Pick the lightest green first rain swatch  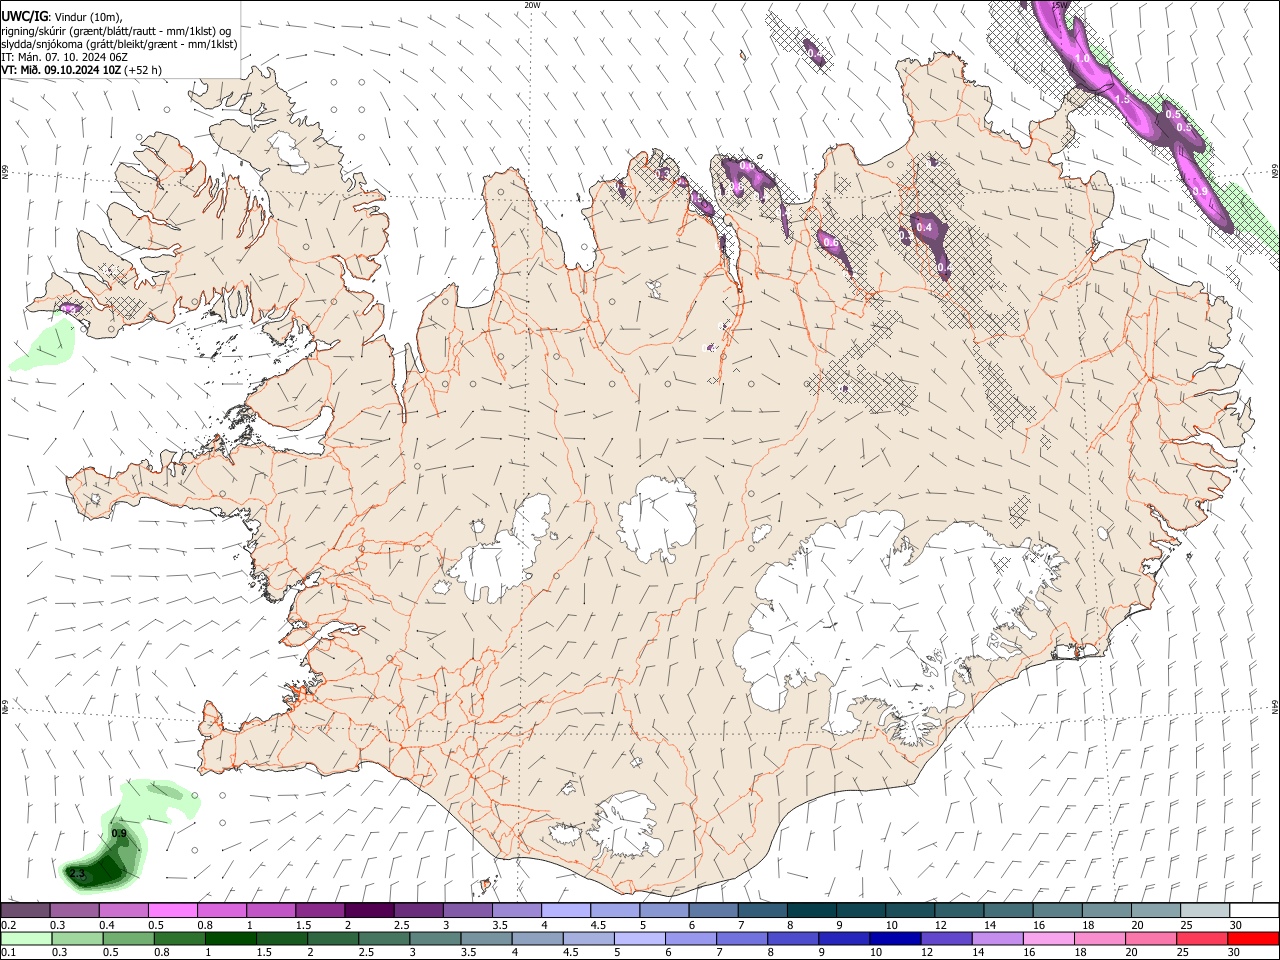click(x=26, y=938)
